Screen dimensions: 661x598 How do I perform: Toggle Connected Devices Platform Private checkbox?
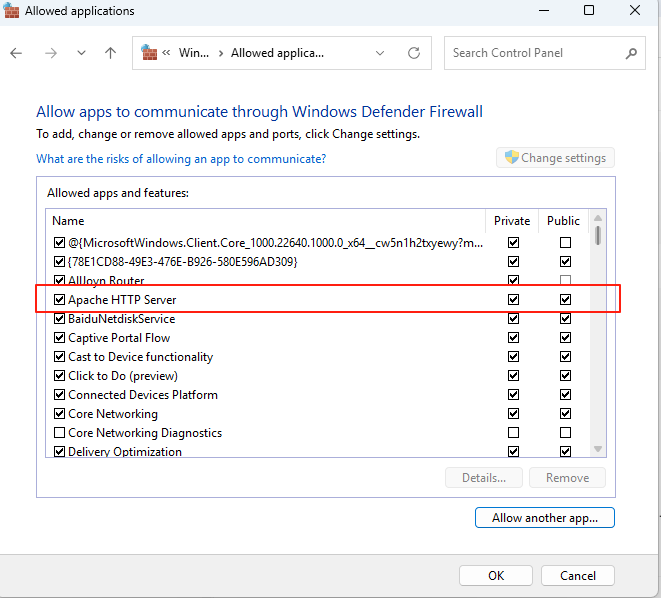[x=513, y=395]
